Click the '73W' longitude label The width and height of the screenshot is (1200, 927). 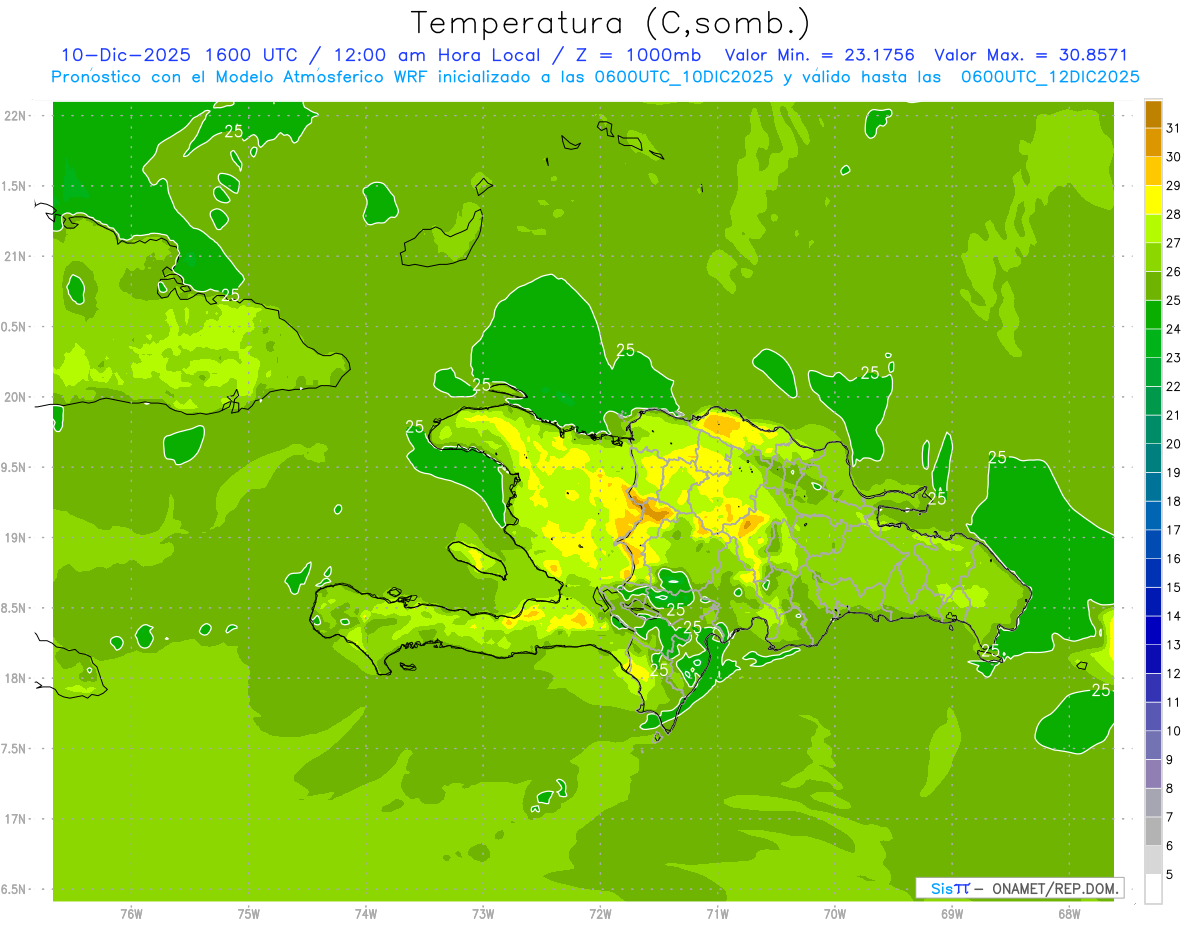[x=483, y=913]
